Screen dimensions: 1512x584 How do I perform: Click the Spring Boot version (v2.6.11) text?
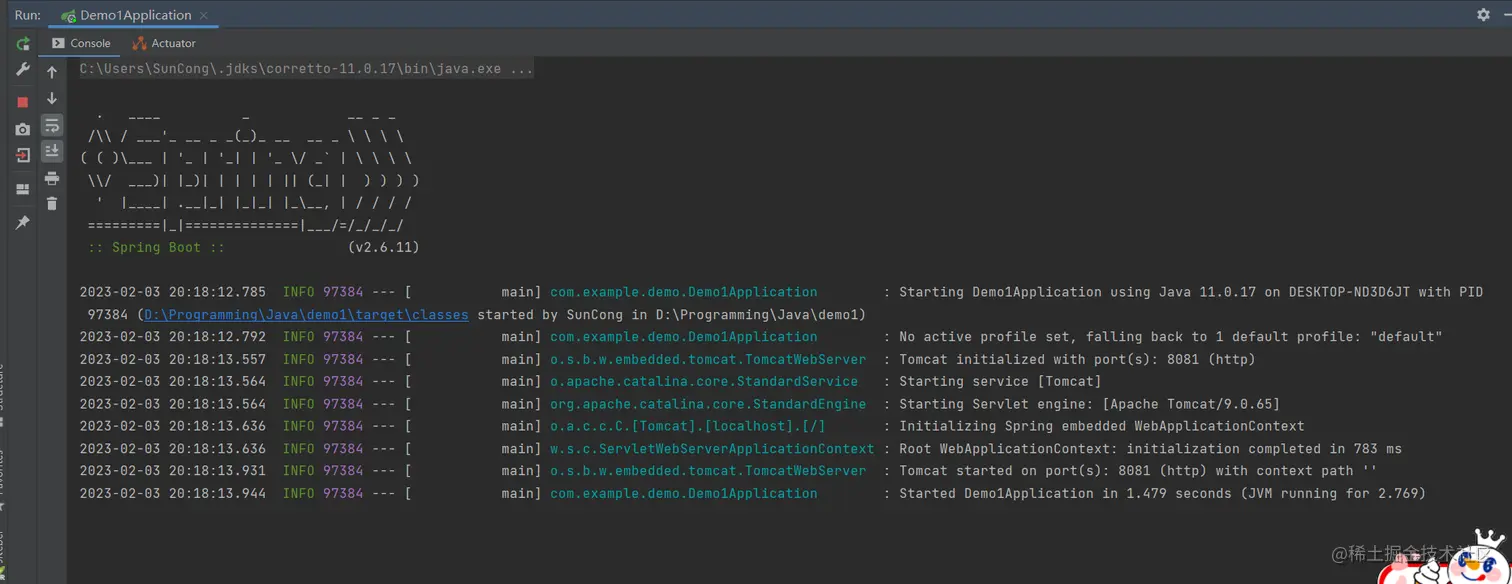click(x=384, y=247)
